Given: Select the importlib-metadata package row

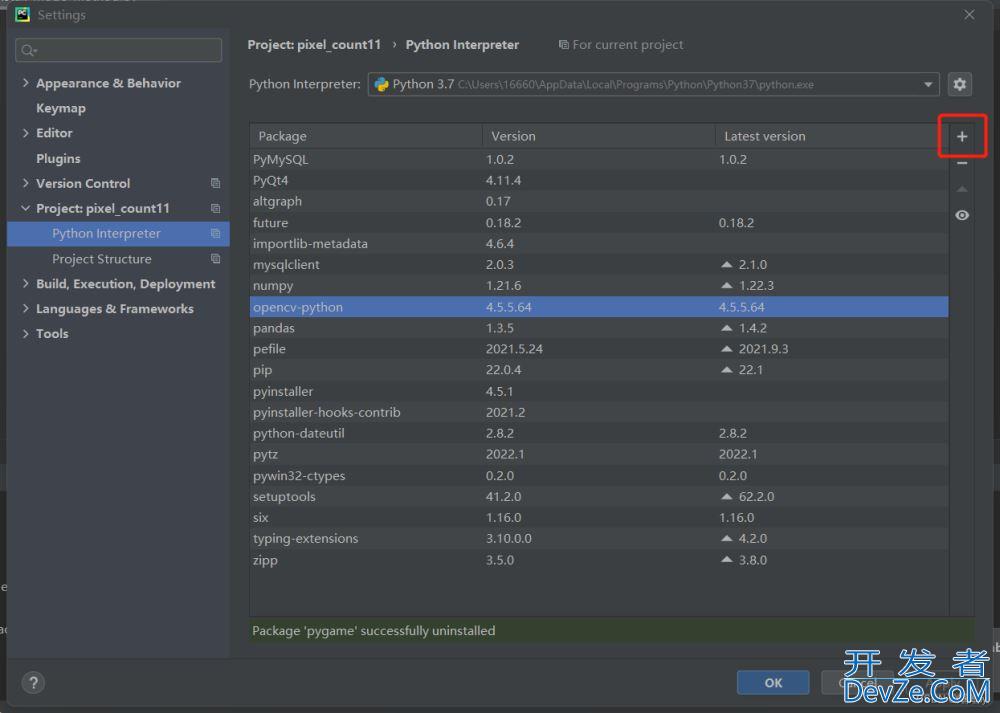Looking at the screenshot, I should pyautogui.click(x=599, y=244).
